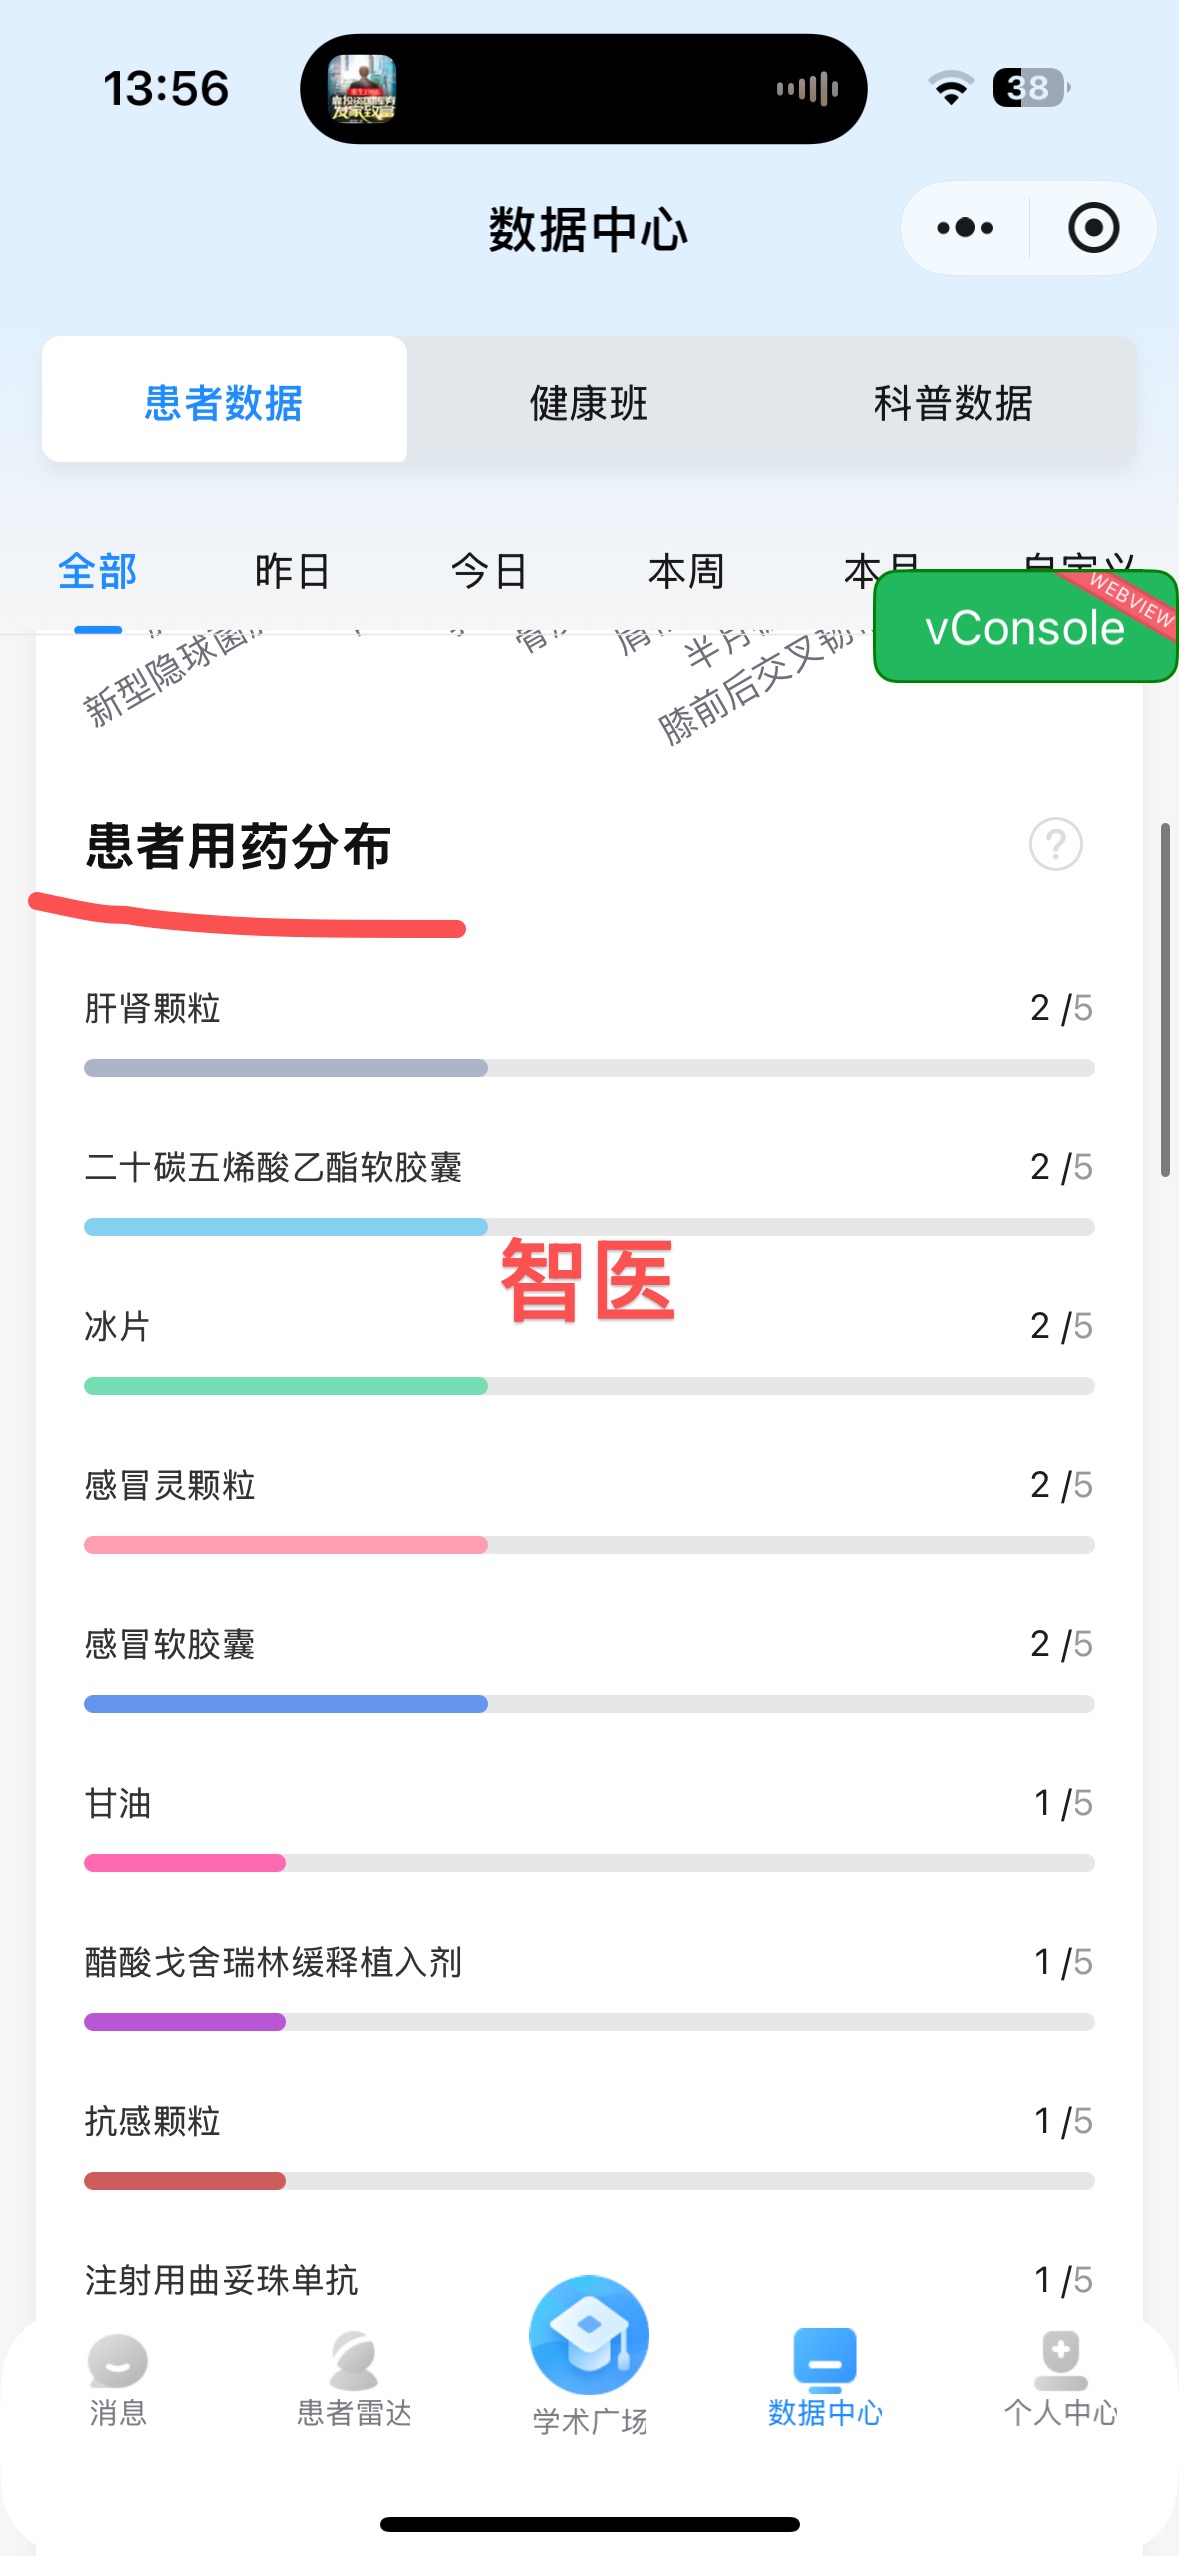Filter data by 昨日

click(x=292, y=571)
